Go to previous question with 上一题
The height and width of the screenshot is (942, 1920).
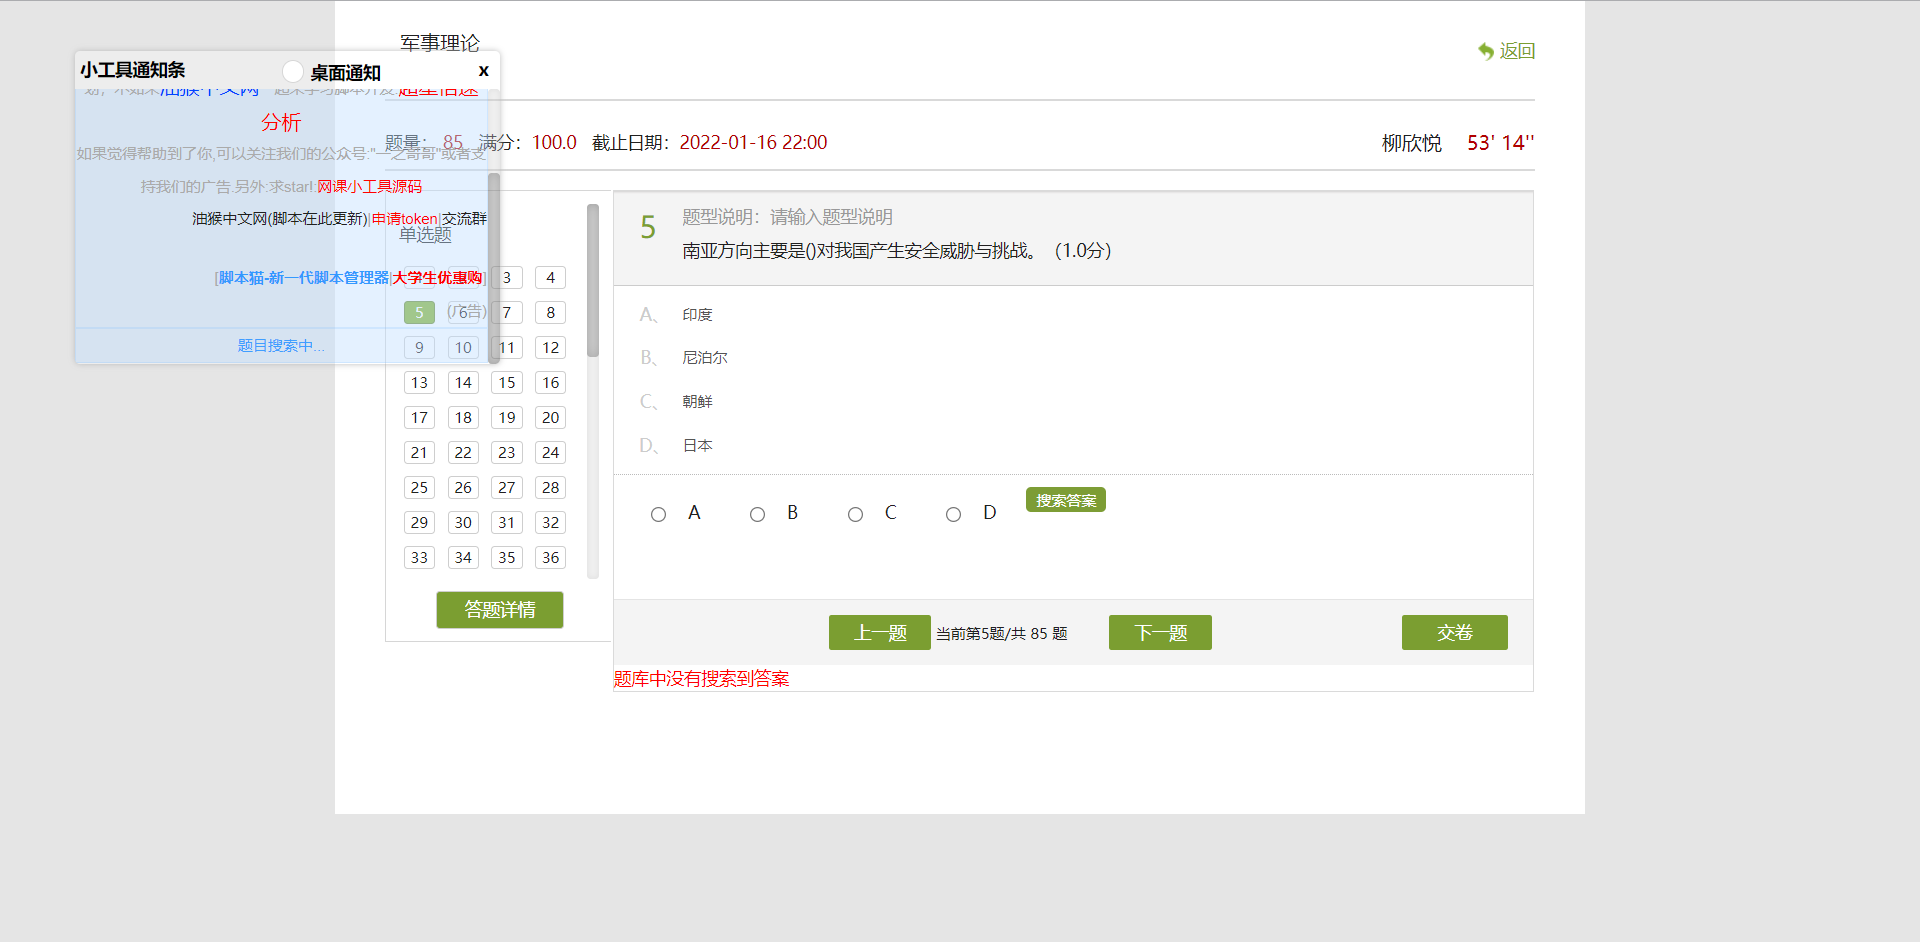(x=880, y=633)
